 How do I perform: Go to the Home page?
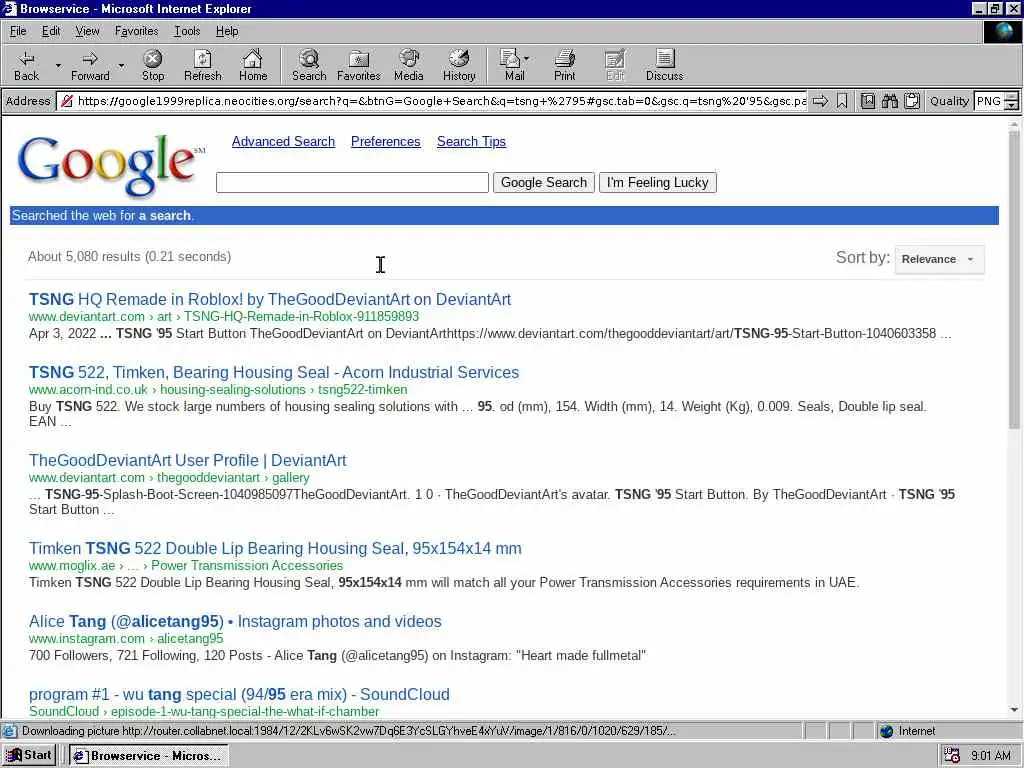click(253, 65)
